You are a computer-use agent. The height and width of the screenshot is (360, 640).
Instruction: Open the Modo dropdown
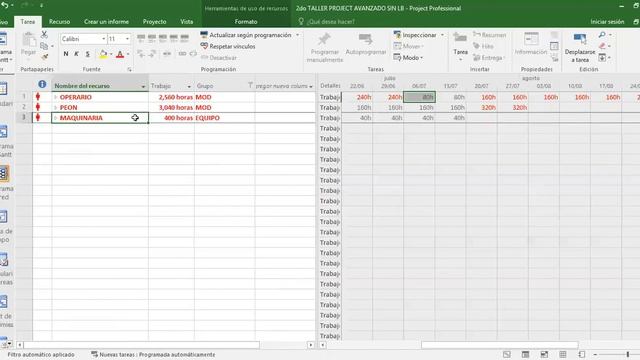pyautogui.click(x=408, y=58)
